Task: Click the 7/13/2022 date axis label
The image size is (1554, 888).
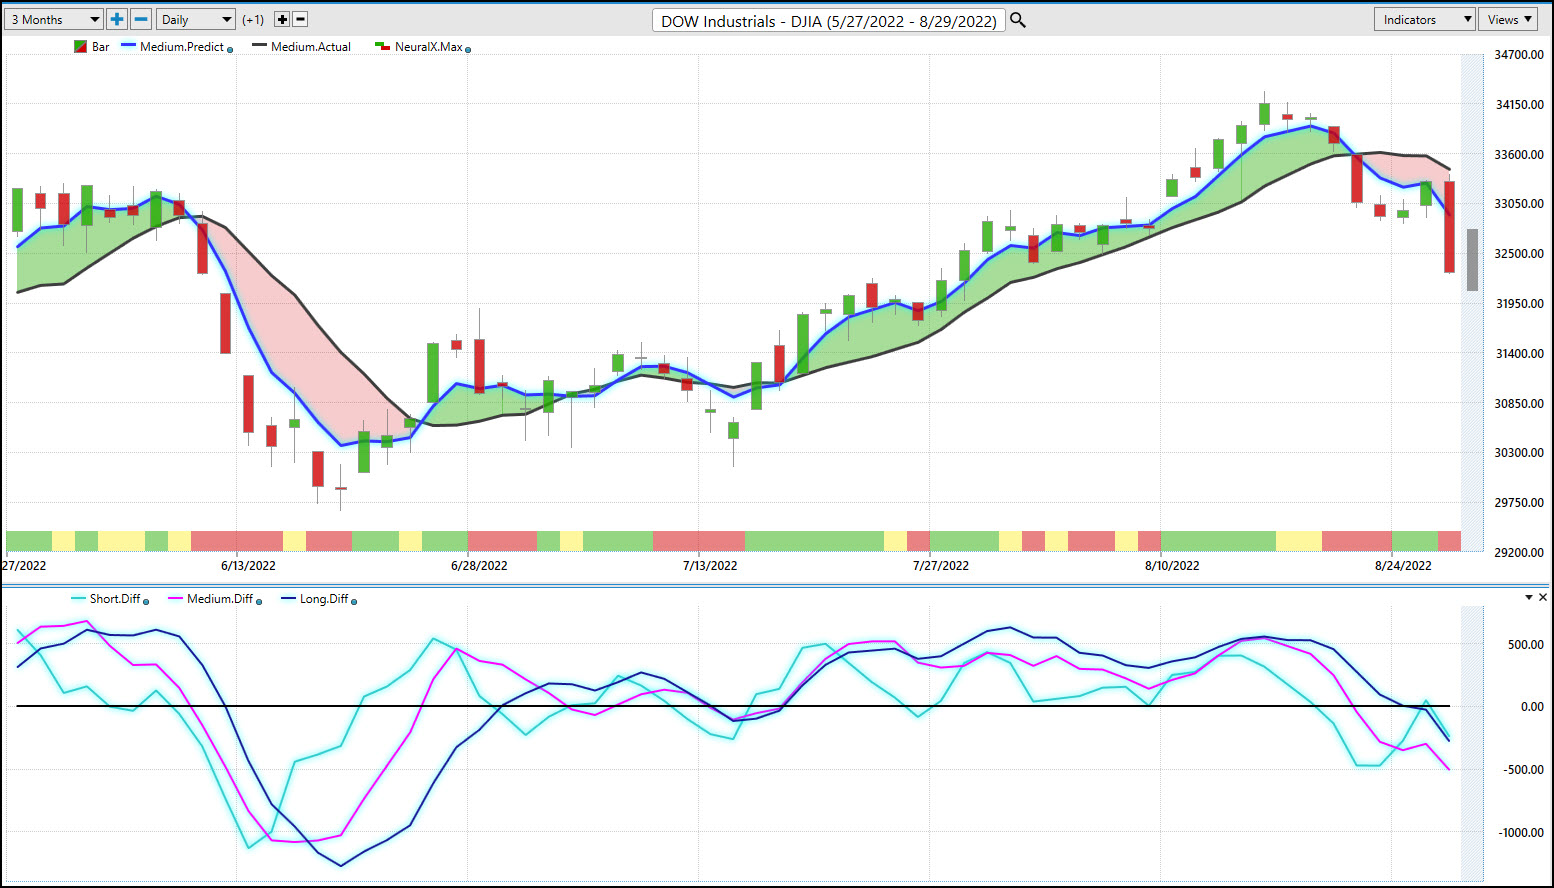Action: click(x=710, y=565)
